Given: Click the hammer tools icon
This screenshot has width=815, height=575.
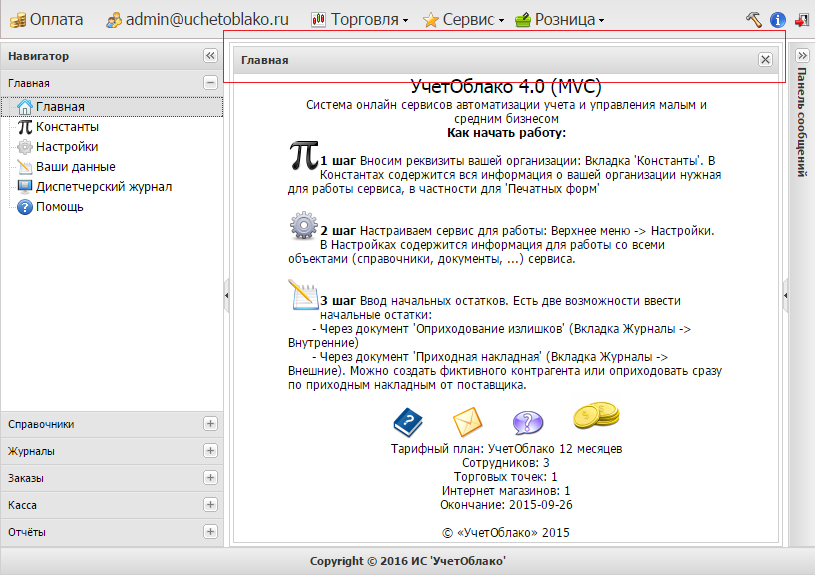Looking at the screenshot, I should pyautogui.click(x=754, y=20).
